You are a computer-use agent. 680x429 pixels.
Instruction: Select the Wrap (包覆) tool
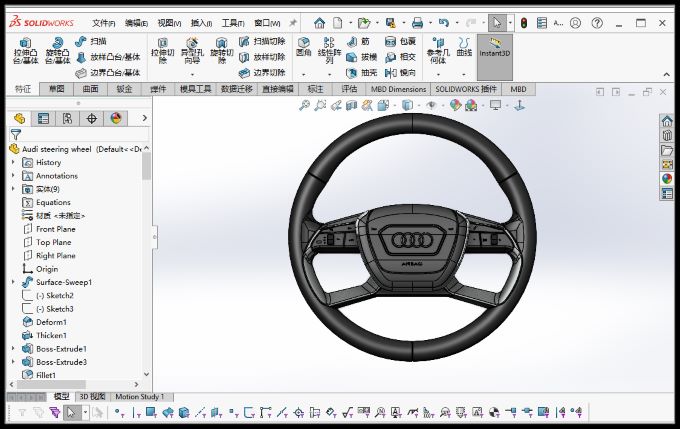tap(400, 41)
